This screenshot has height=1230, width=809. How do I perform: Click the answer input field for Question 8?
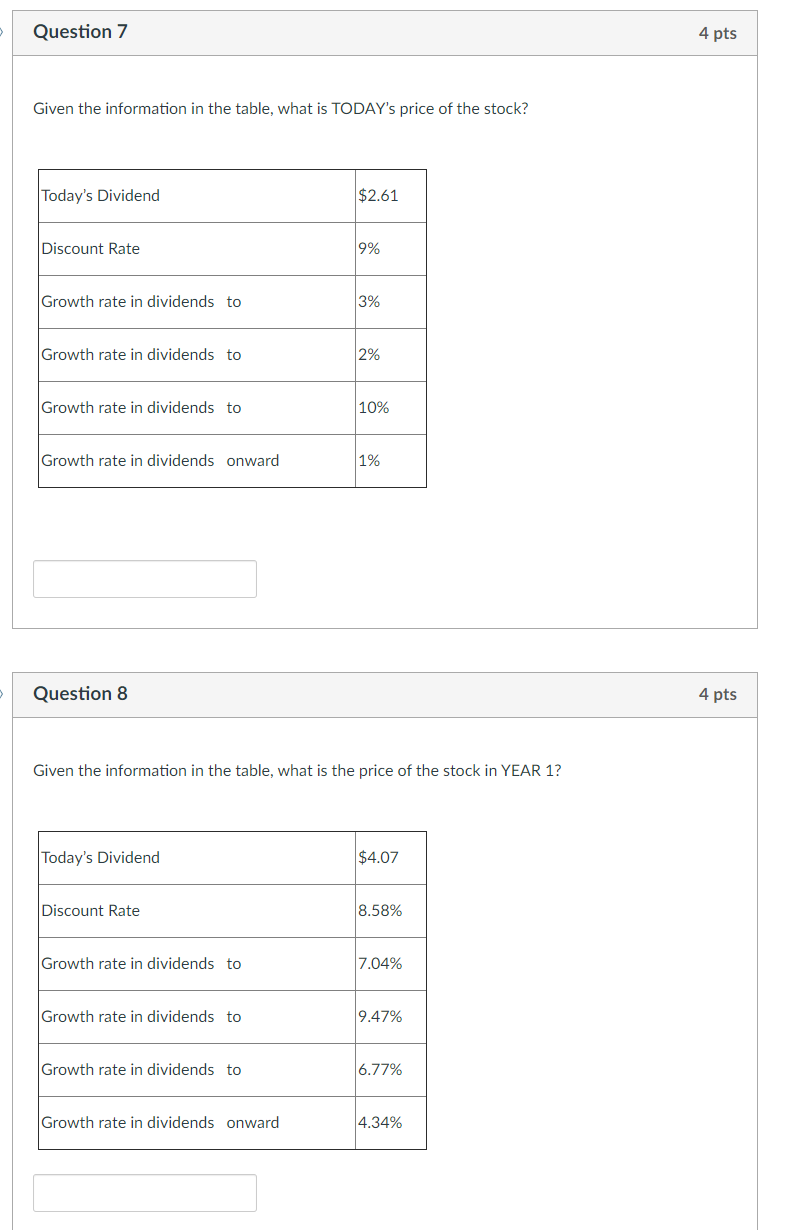144,1192
